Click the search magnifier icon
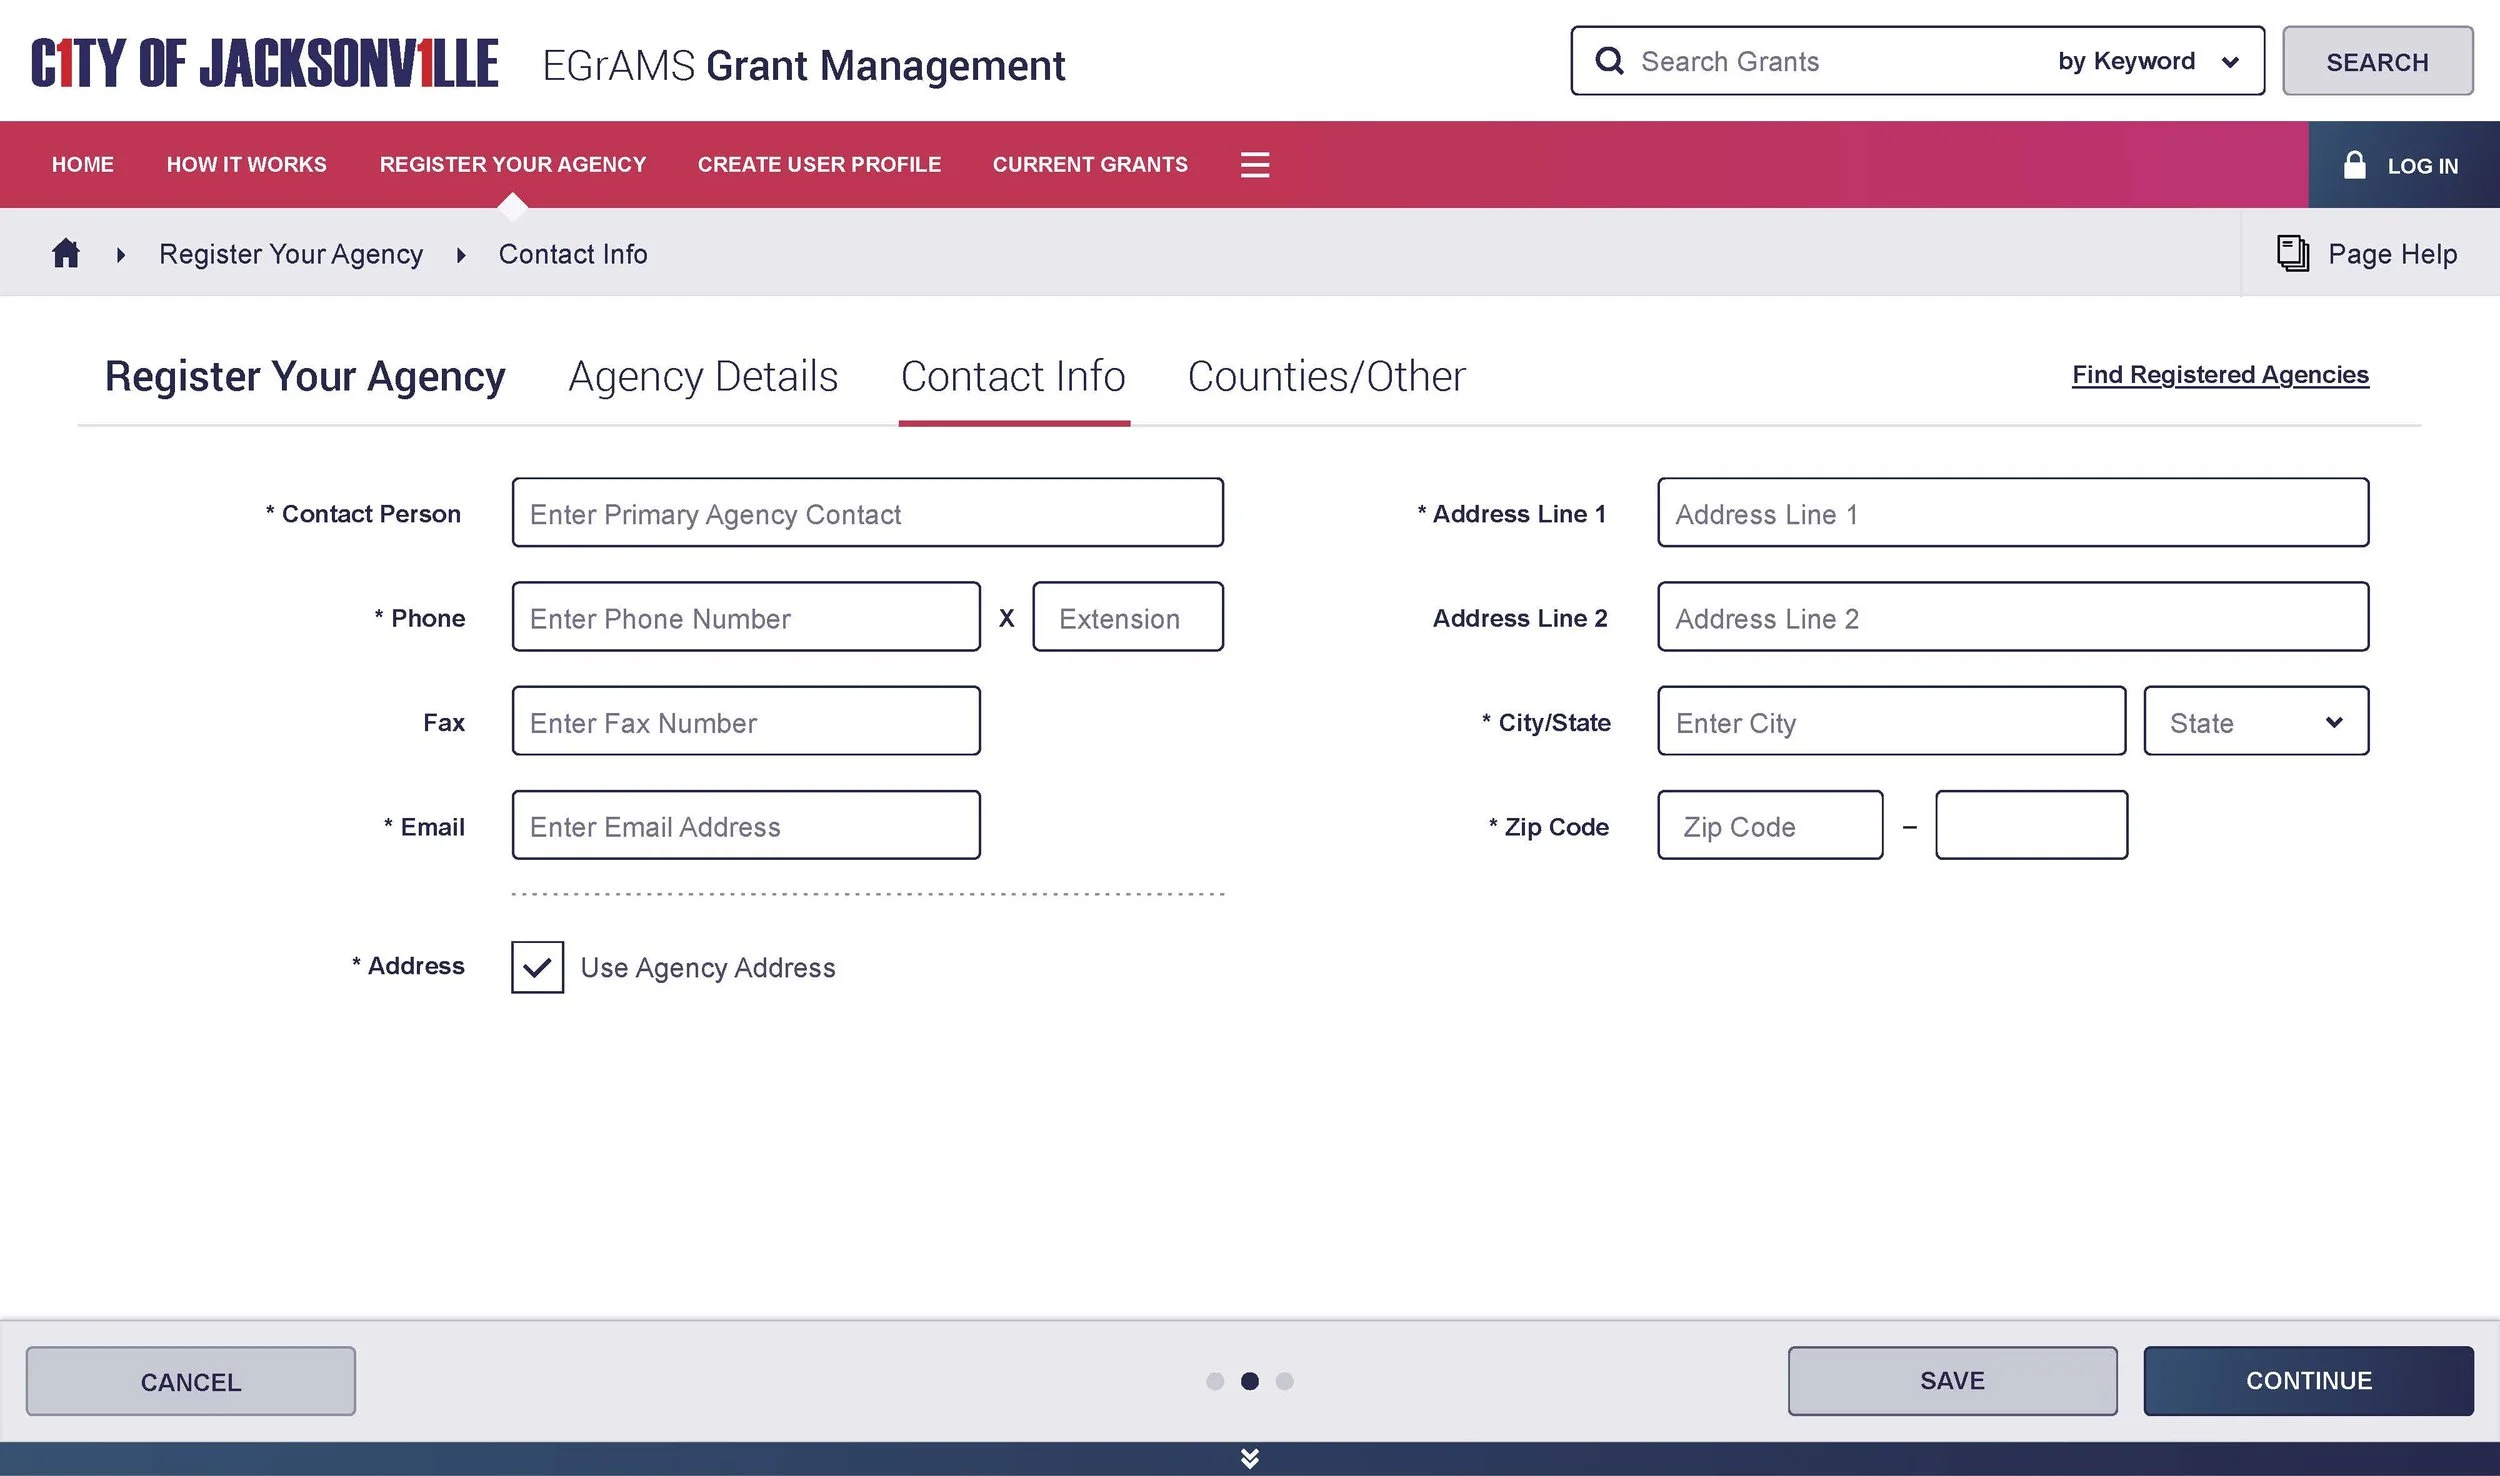This screenshot has width=2500, height=1476. pyautogui.click(x=1609, y=61)
